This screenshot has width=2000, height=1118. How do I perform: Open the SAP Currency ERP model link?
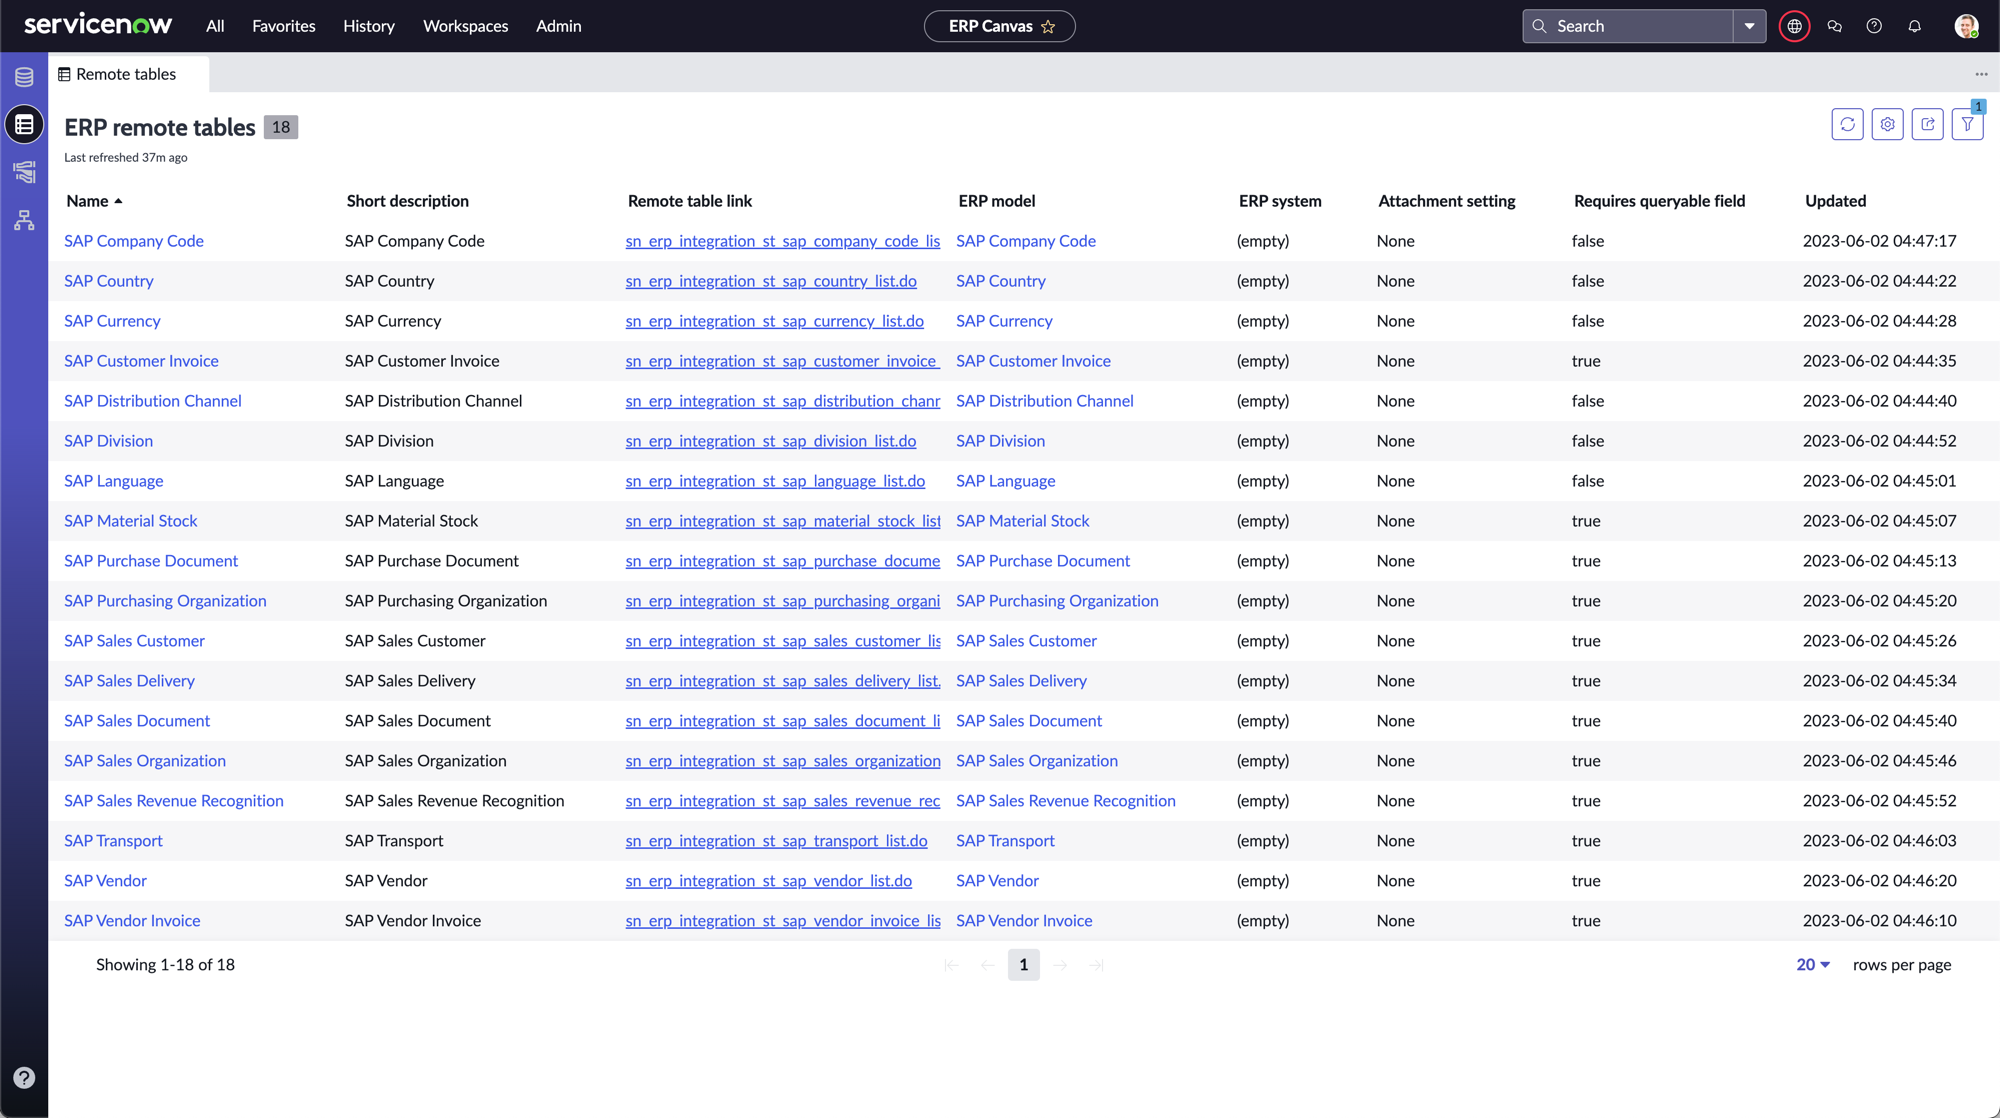pos(1004,321)
